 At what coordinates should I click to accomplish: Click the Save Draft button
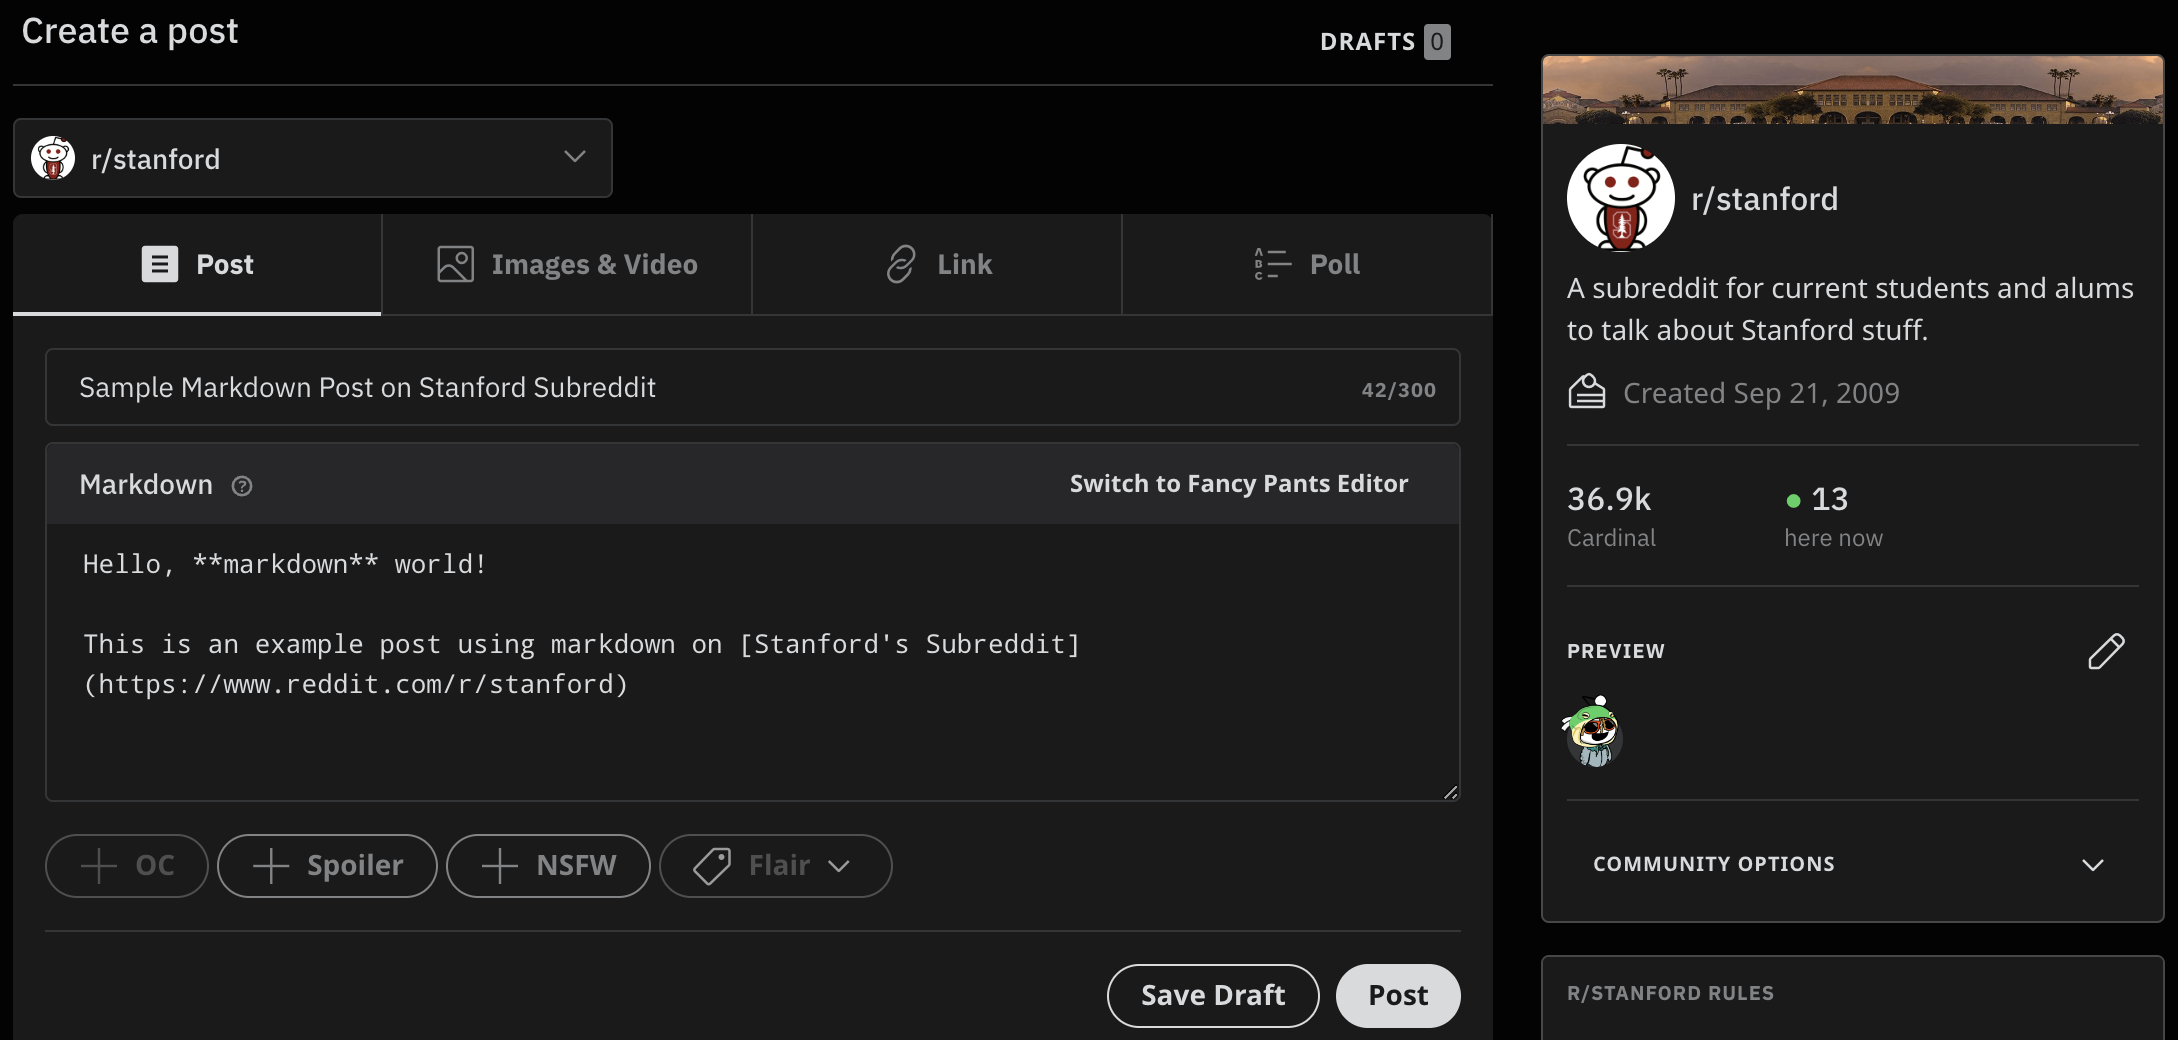tap(1212, 995)
